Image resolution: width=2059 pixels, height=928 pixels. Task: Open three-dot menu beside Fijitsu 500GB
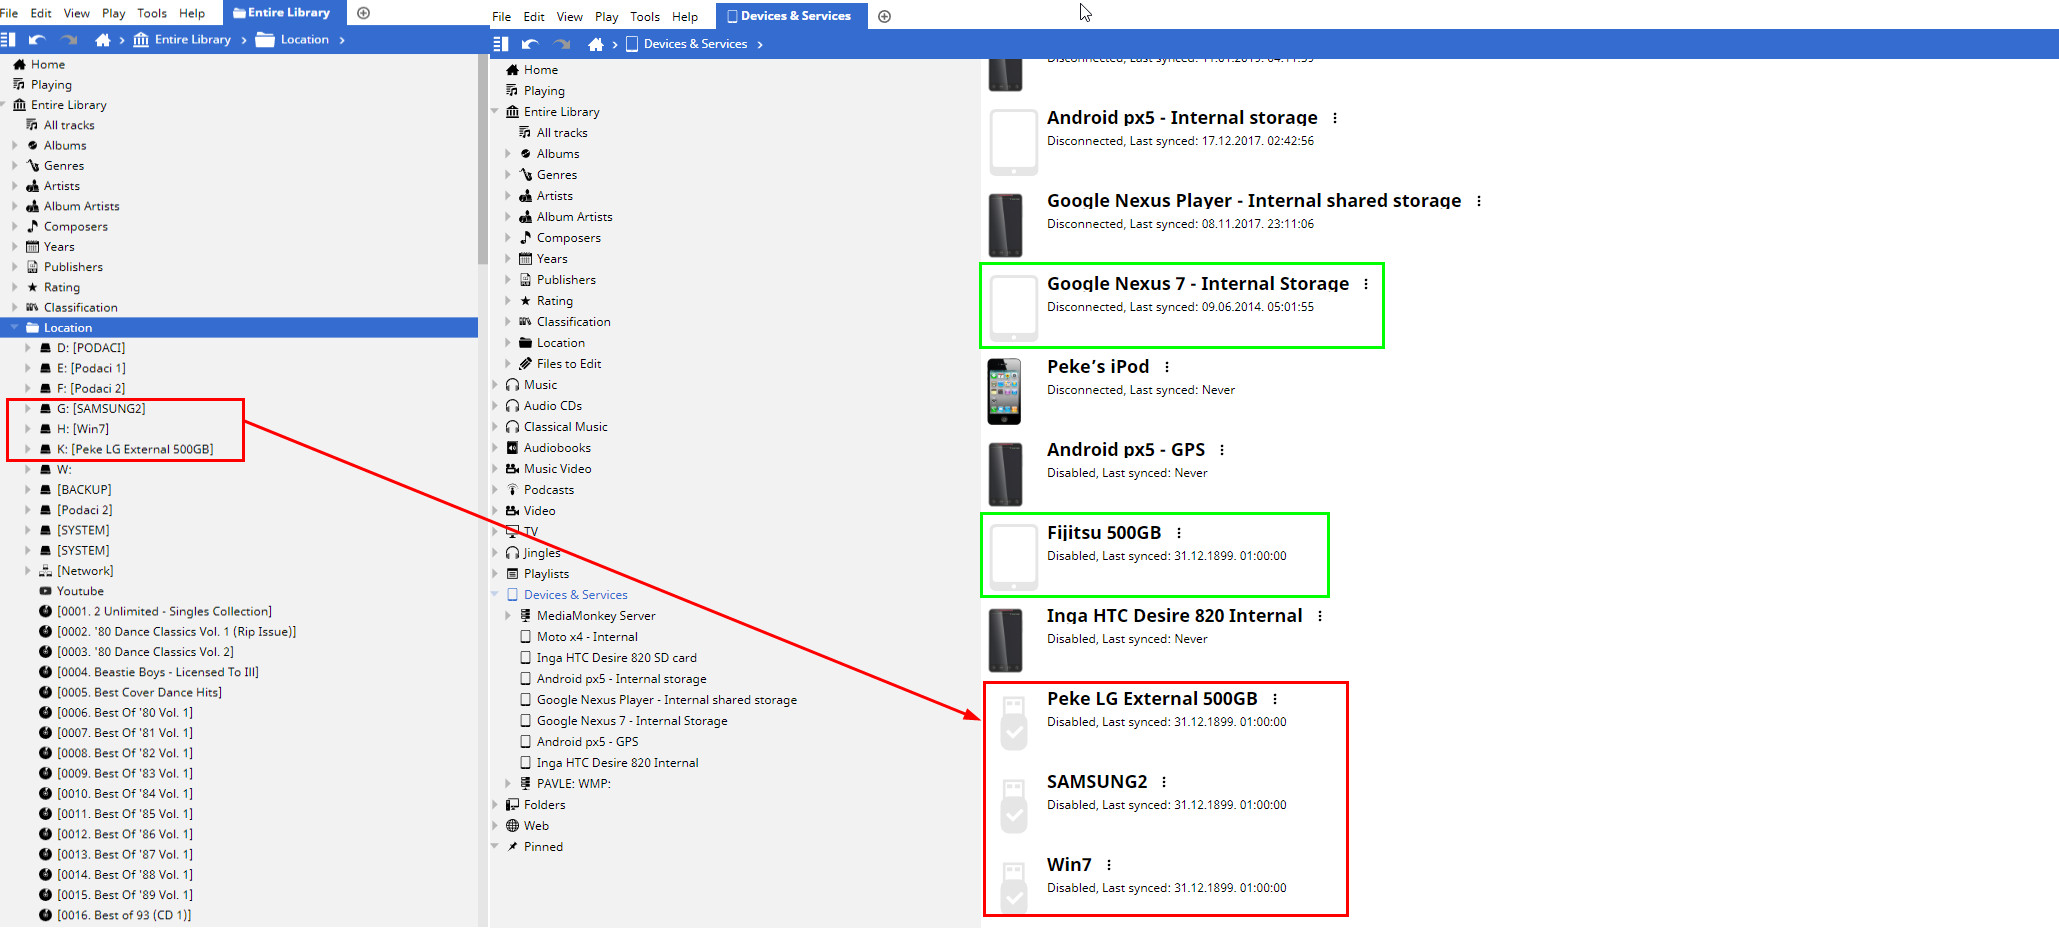click(1179, 533)
